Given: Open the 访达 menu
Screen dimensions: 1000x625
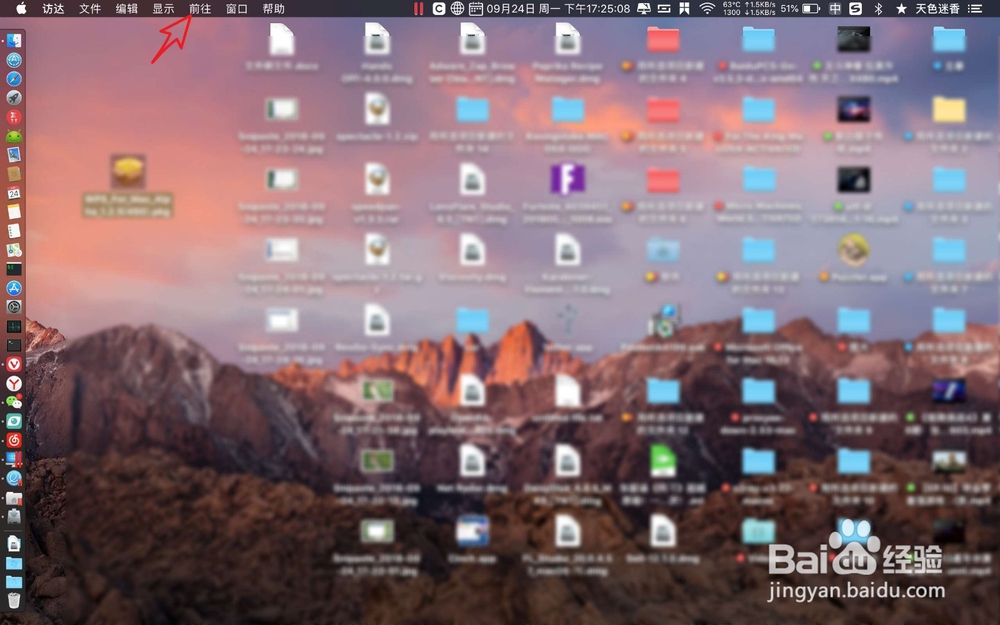Looking at the screenshot, I should (x=54, y=8).
